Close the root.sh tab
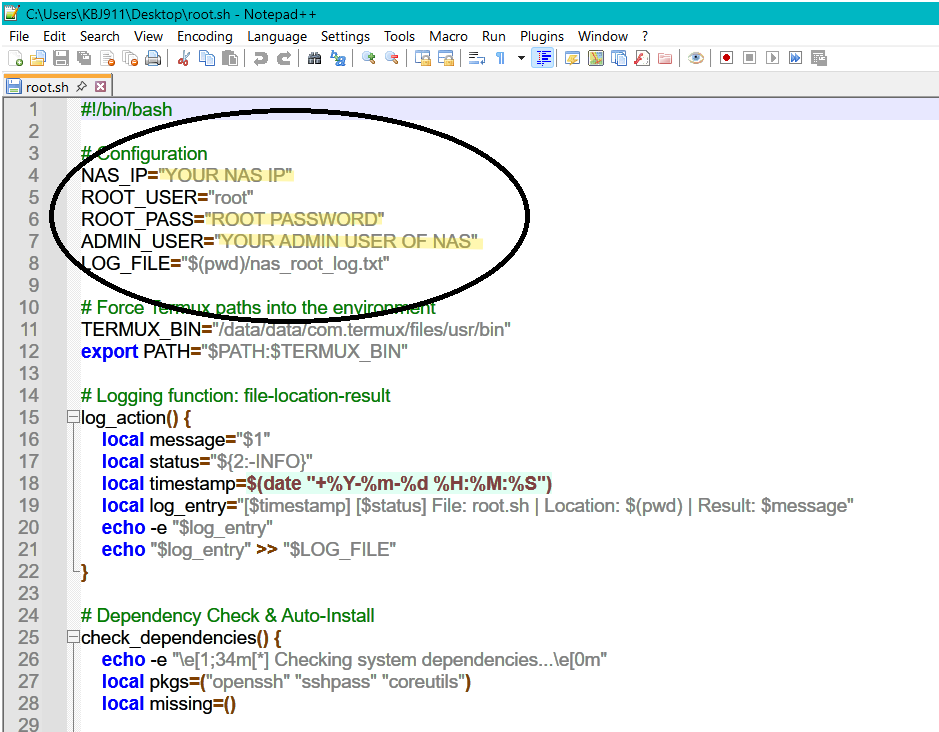939x732 pixels. point(99,87)
